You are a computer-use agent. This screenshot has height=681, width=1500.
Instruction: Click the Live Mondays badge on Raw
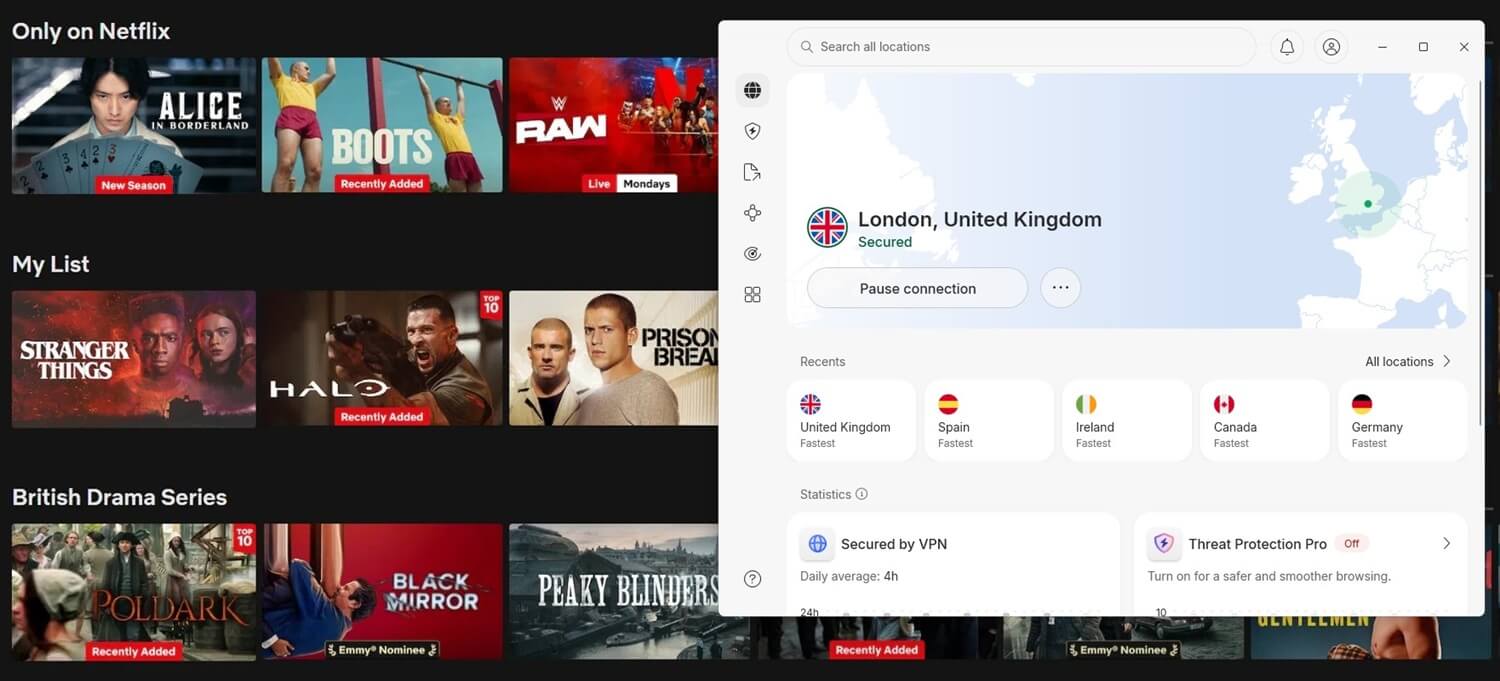629,184
